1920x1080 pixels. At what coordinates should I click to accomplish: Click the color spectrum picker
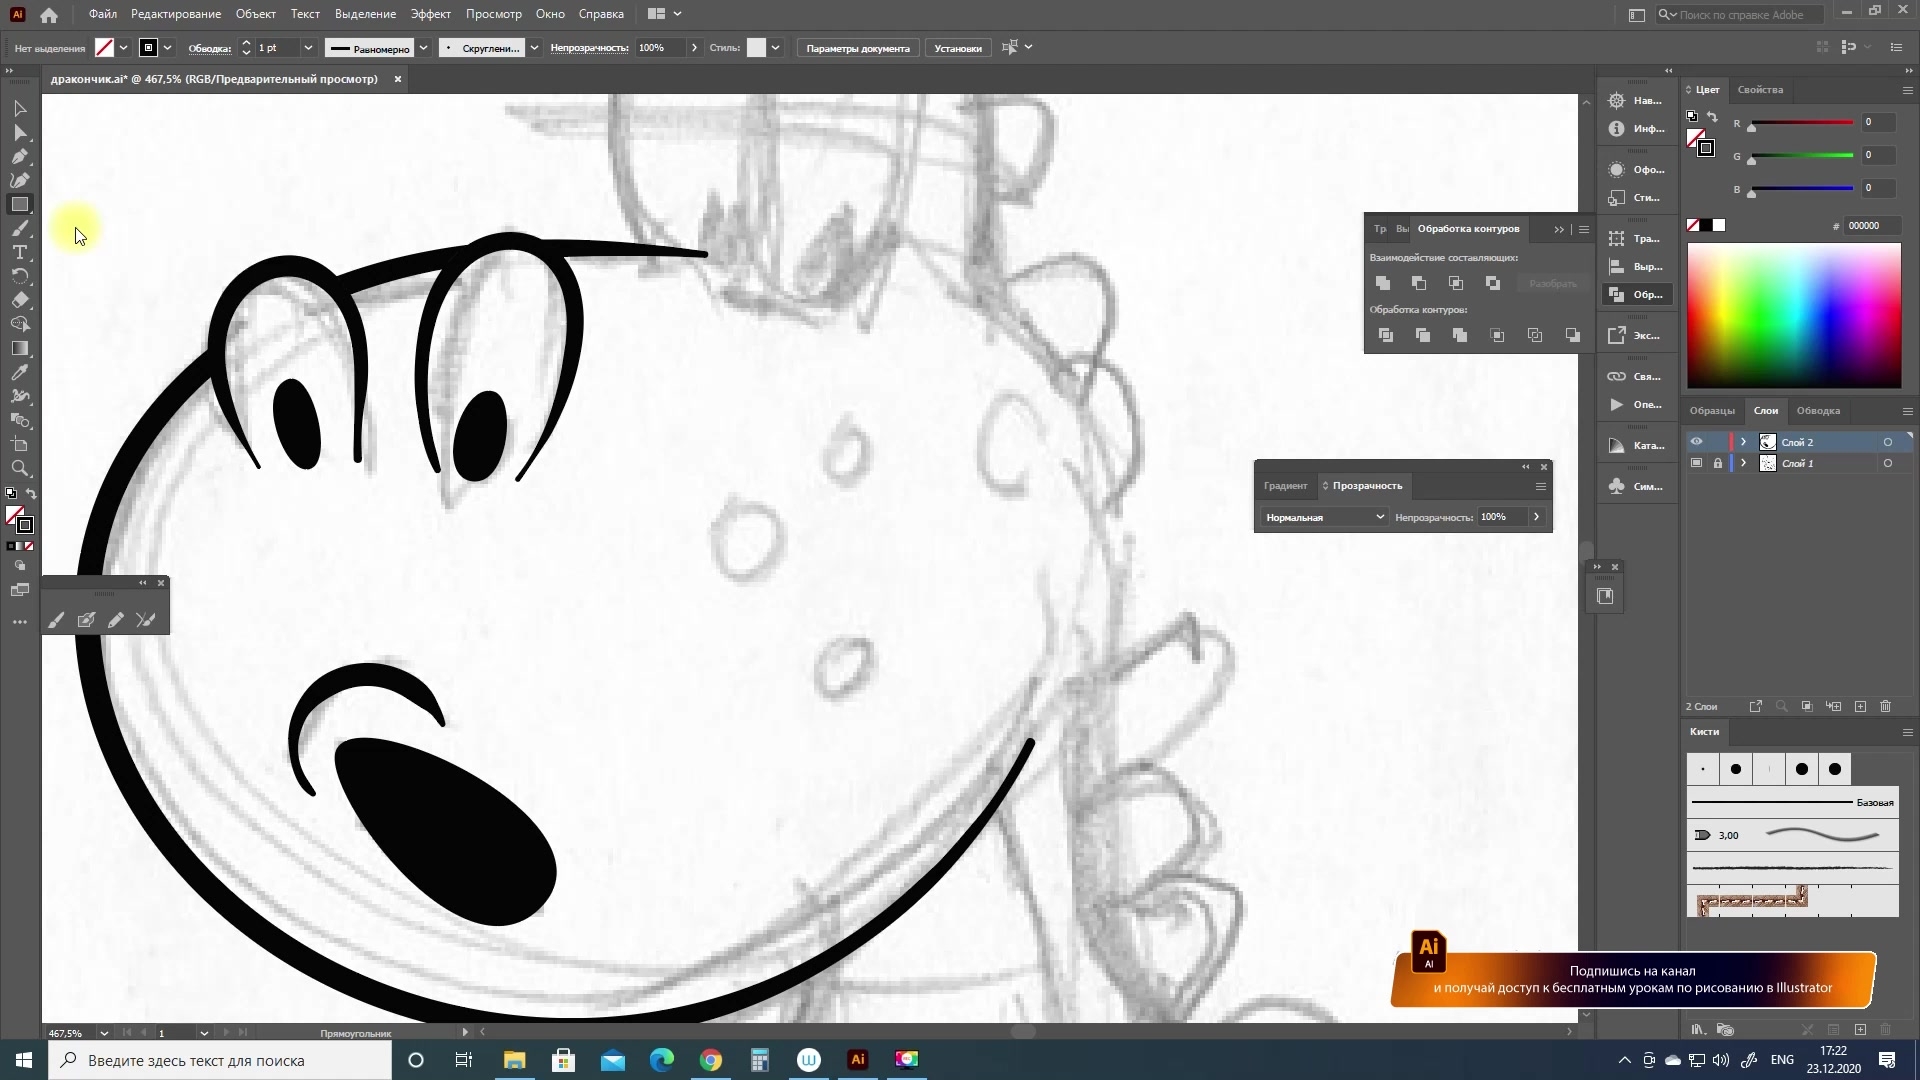[1794, 316]
